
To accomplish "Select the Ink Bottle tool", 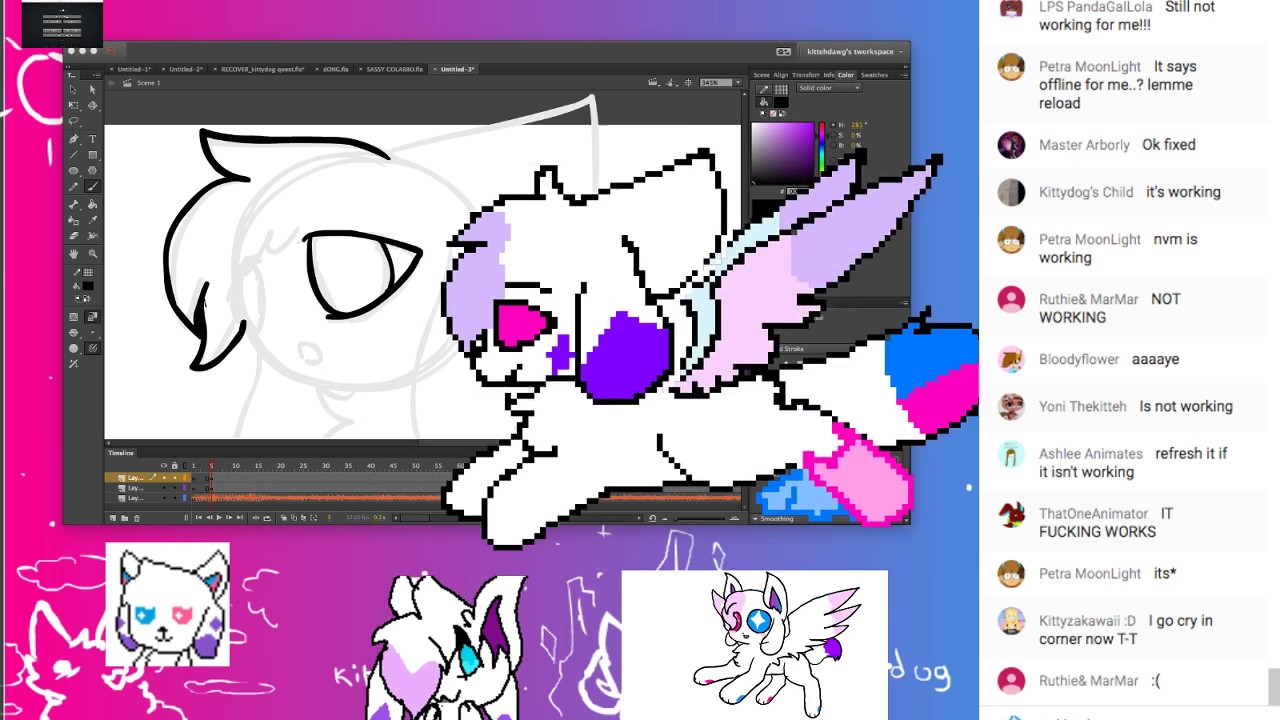I will pos(73,220).
